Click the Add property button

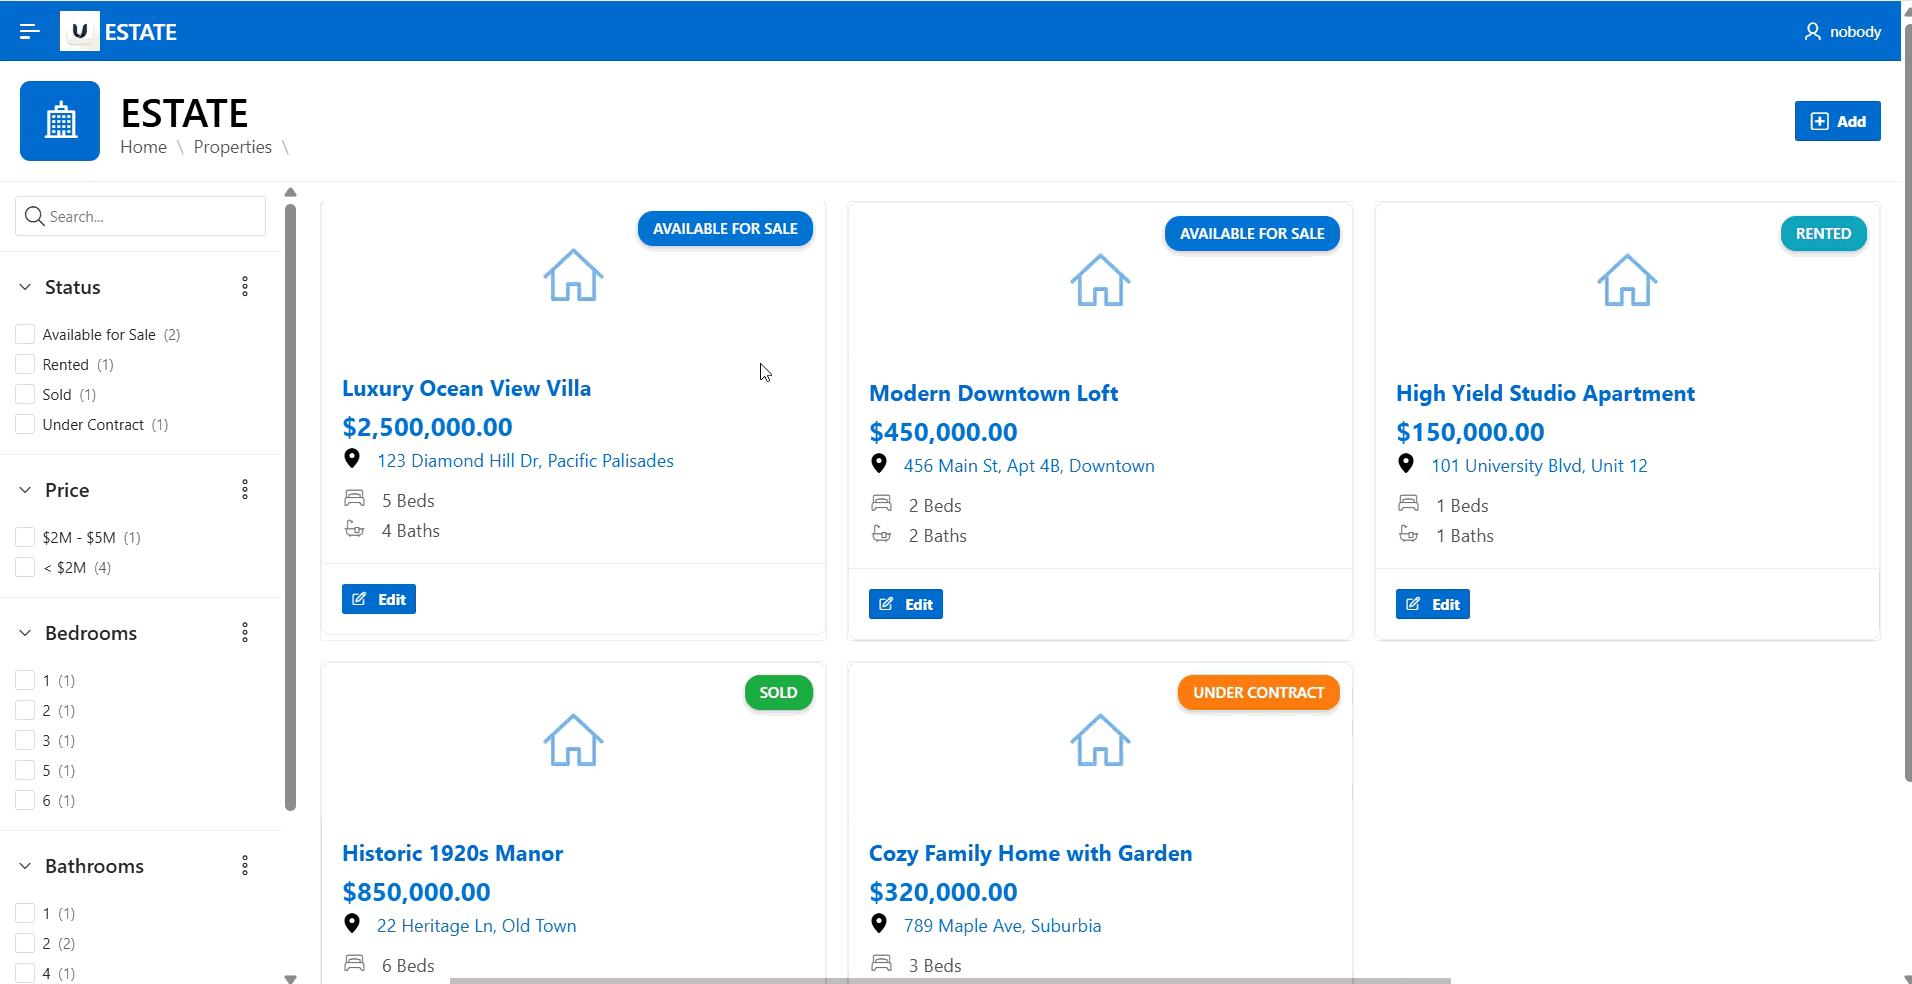point(1837,121)
